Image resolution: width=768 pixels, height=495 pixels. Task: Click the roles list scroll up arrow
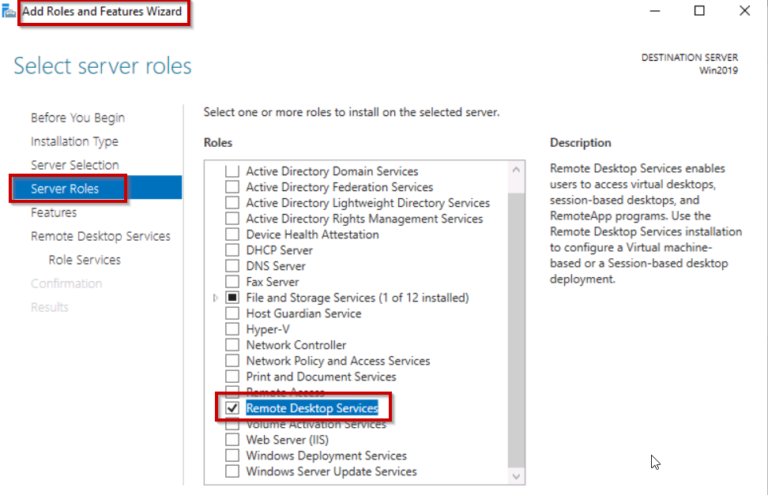pyautogui.click(x=516, y=170)
